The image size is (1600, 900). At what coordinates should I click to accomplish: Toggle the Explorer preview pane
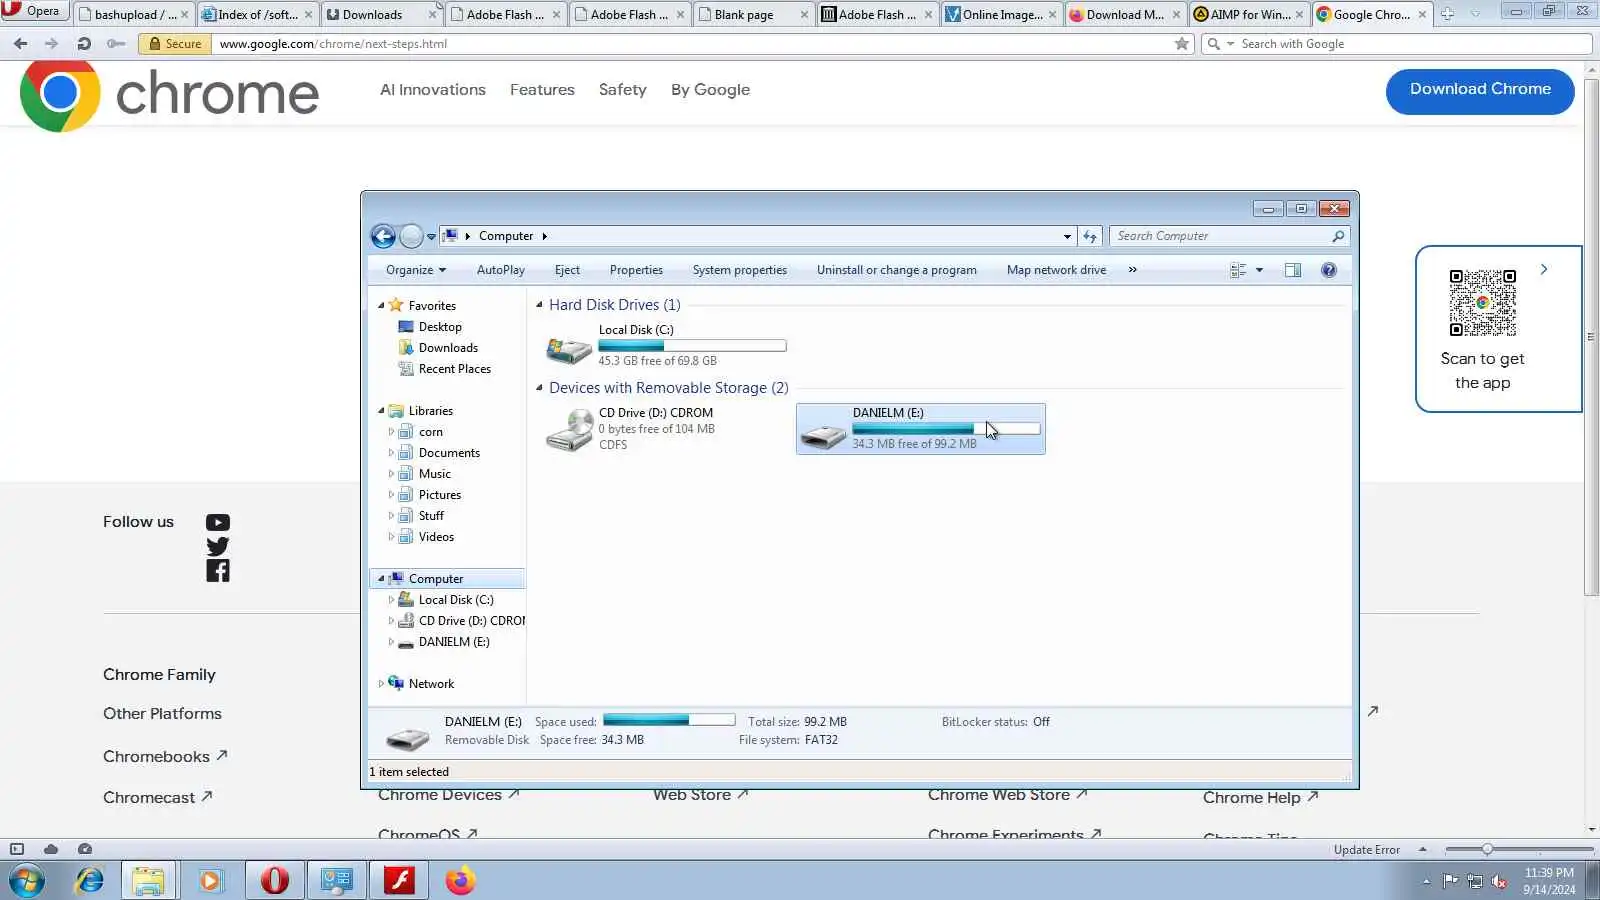[x=1293, y=270]
